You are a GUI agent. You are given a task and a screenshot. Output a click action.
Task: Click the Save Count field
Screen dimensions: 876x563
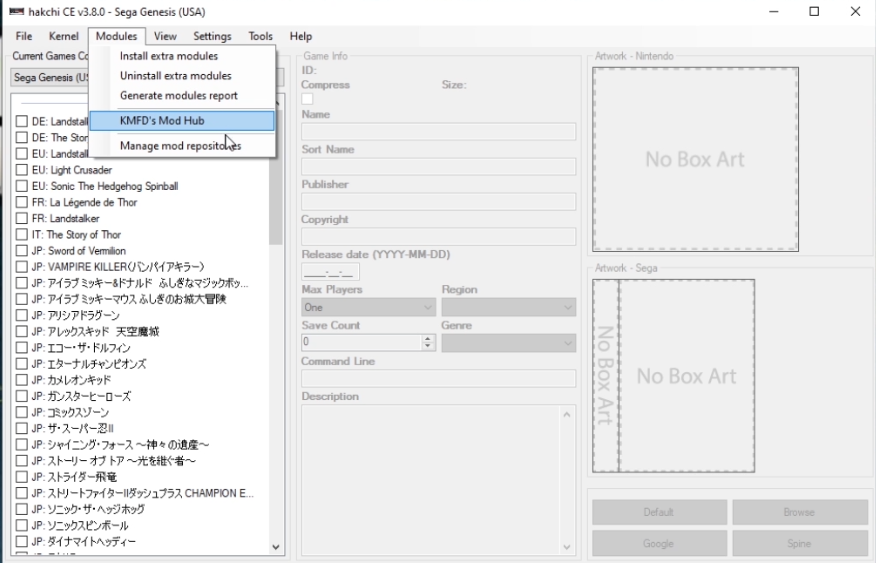click(361, 342)
